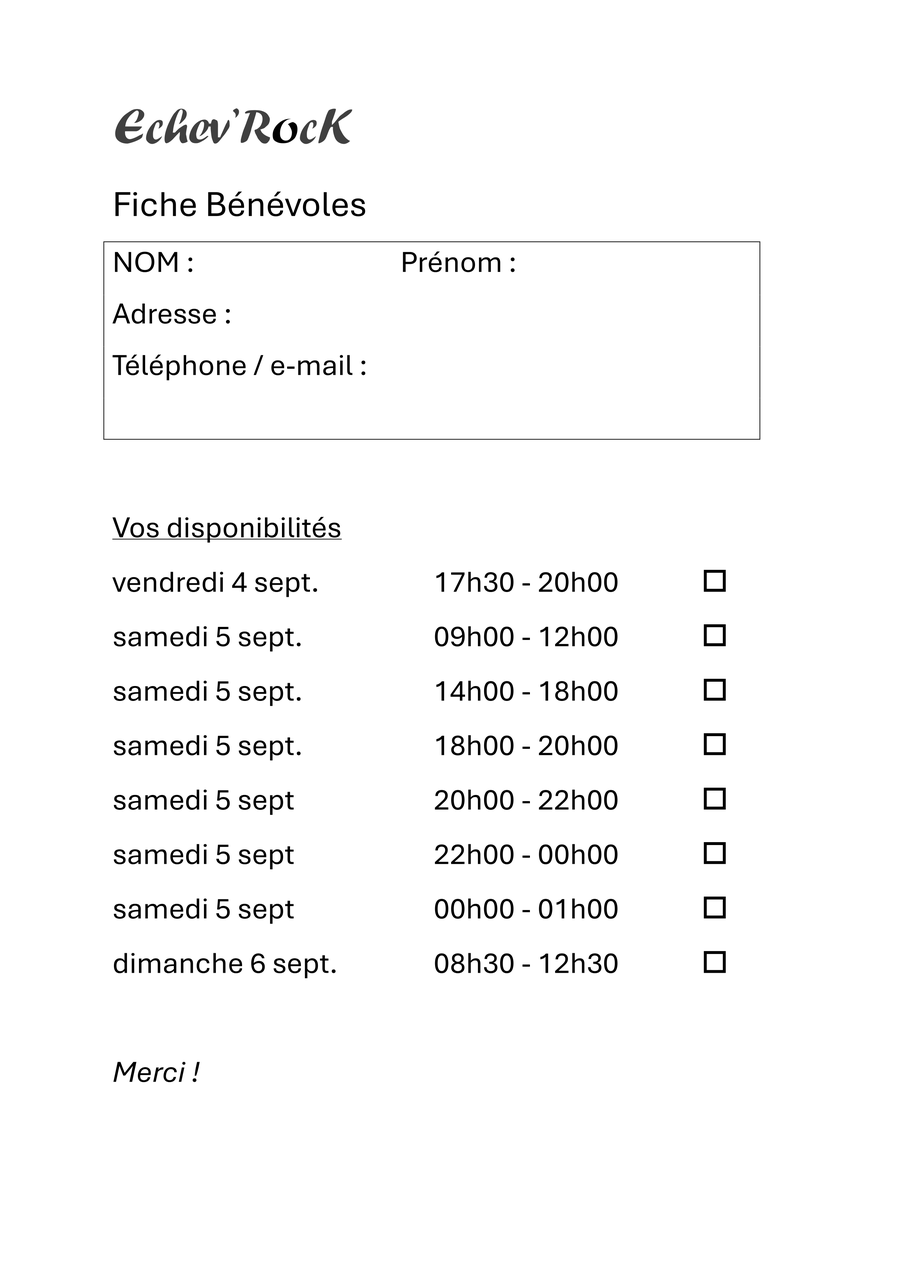
Task: Click the vendredi 4 sept. label
Action: pos(215,583)
